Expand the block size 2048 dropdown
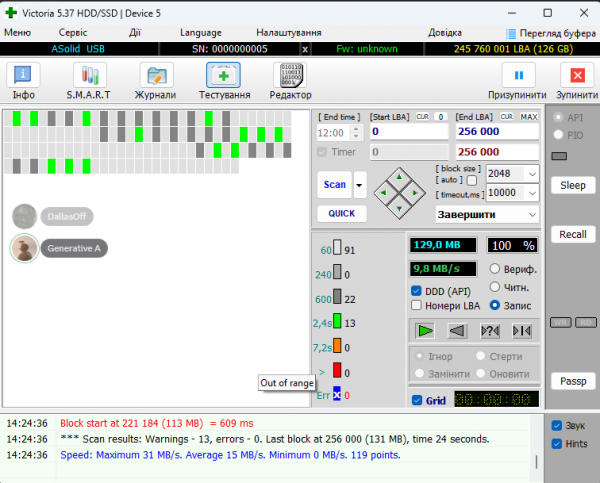The height and width of the screenshot is (483, 600). (x=532, y=174)
